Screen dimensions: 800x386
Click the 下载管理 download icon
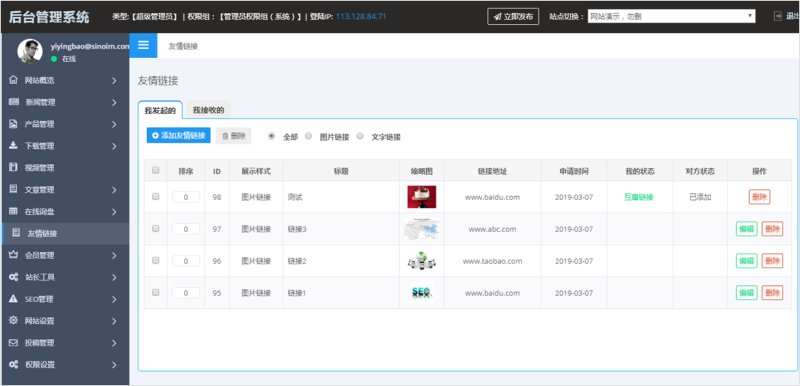(14, 146)
